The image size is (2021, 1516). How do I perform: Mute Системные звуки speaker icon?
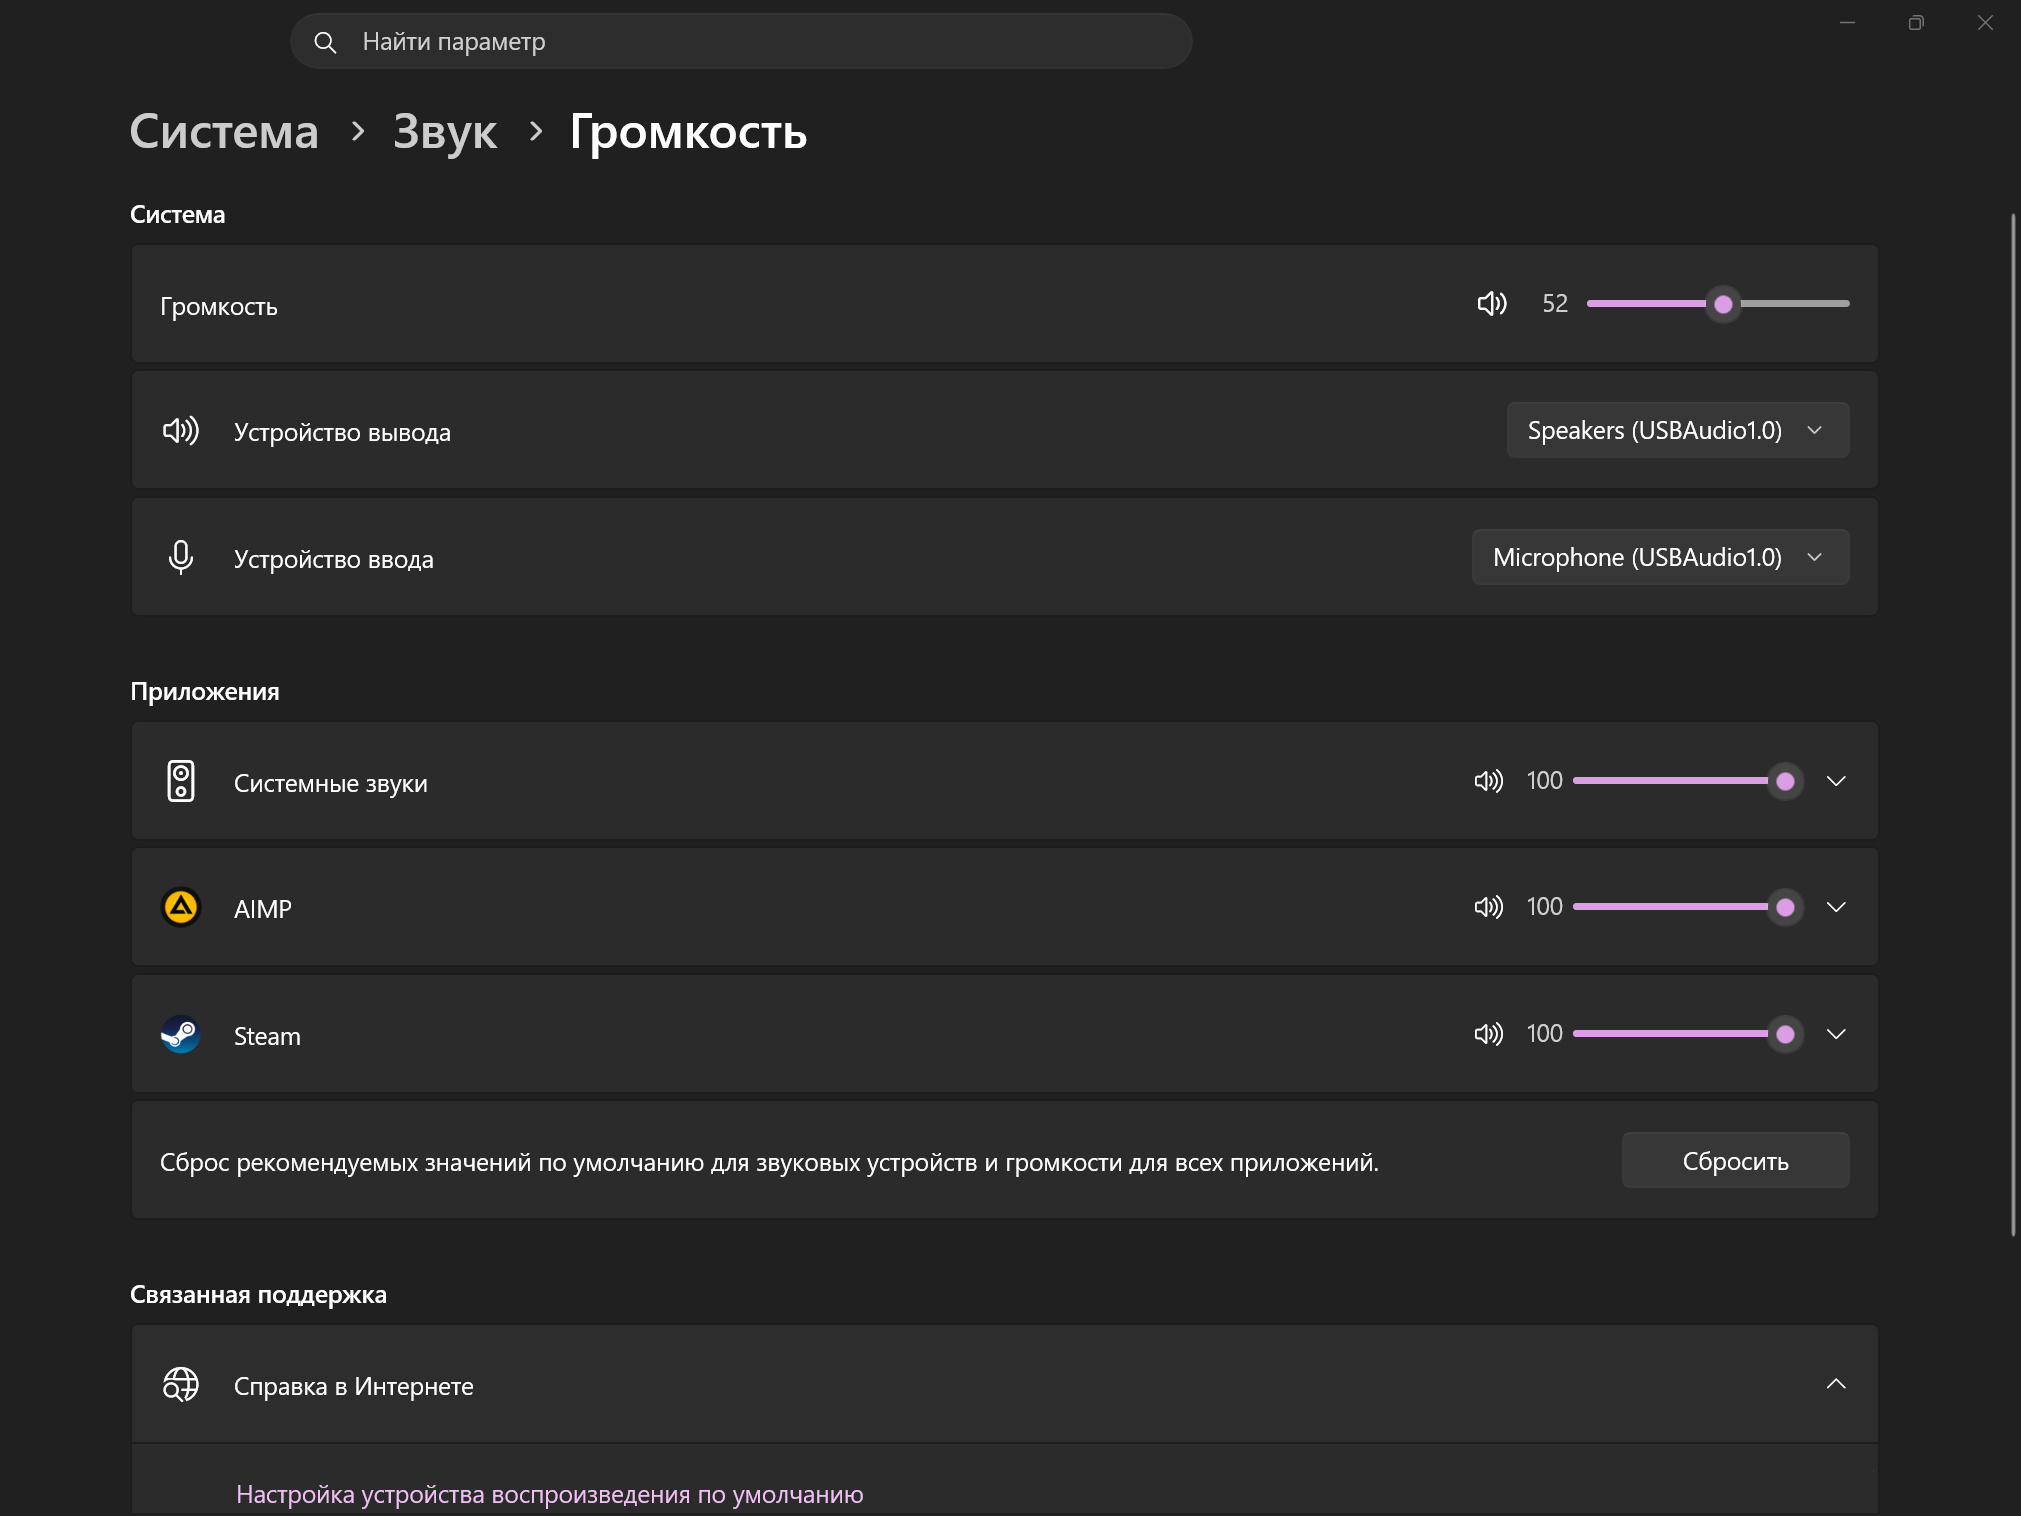coord(1488,781)
